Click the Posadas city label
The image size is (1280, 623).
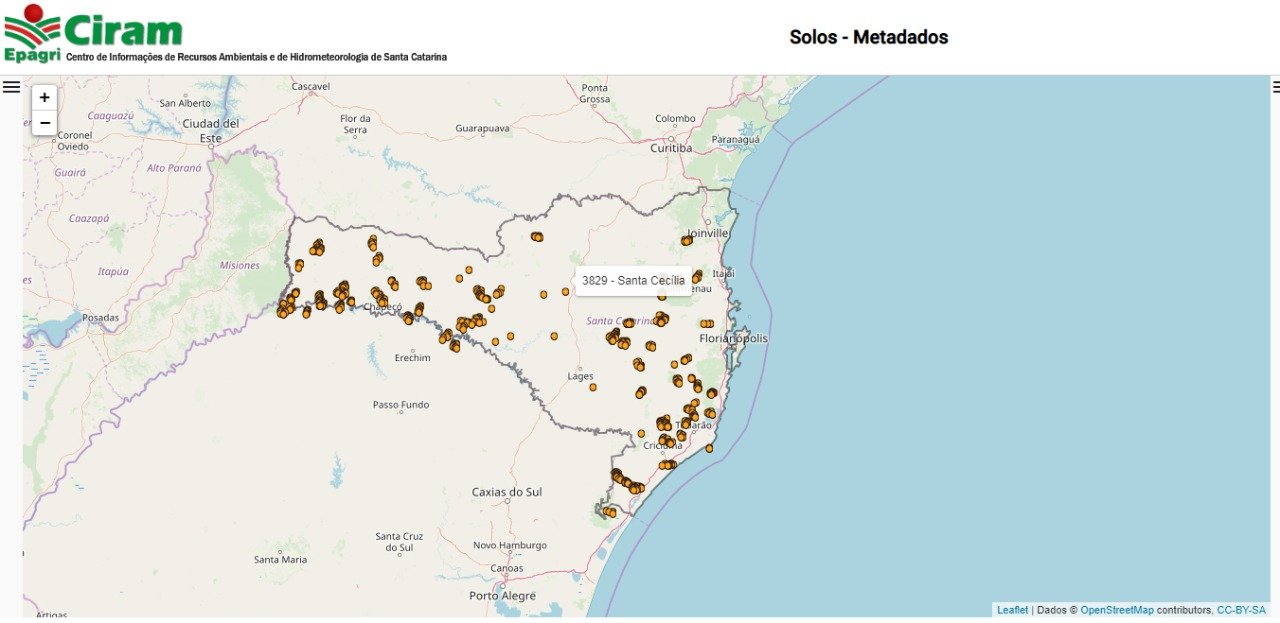pos(101,318)
